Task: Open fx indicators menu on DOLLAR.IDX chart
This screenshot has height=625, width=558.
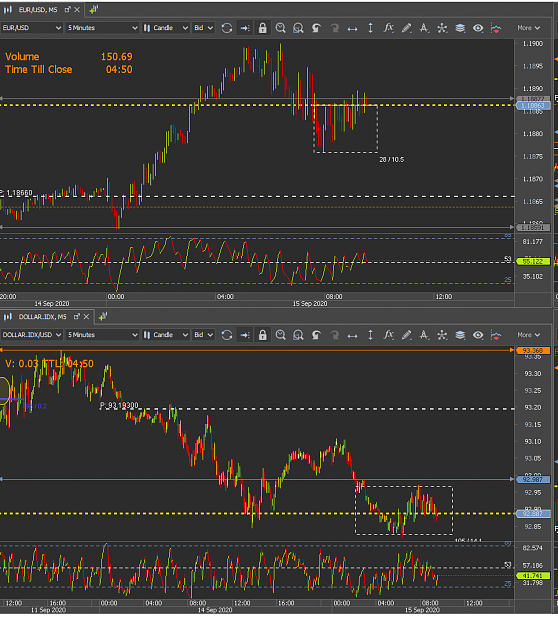Action: [x=388, y=335]
